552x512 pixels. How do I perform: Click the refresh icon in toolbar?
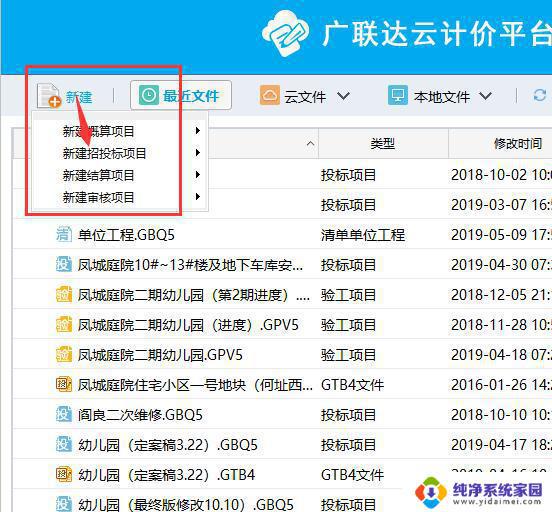click(540, 95)
